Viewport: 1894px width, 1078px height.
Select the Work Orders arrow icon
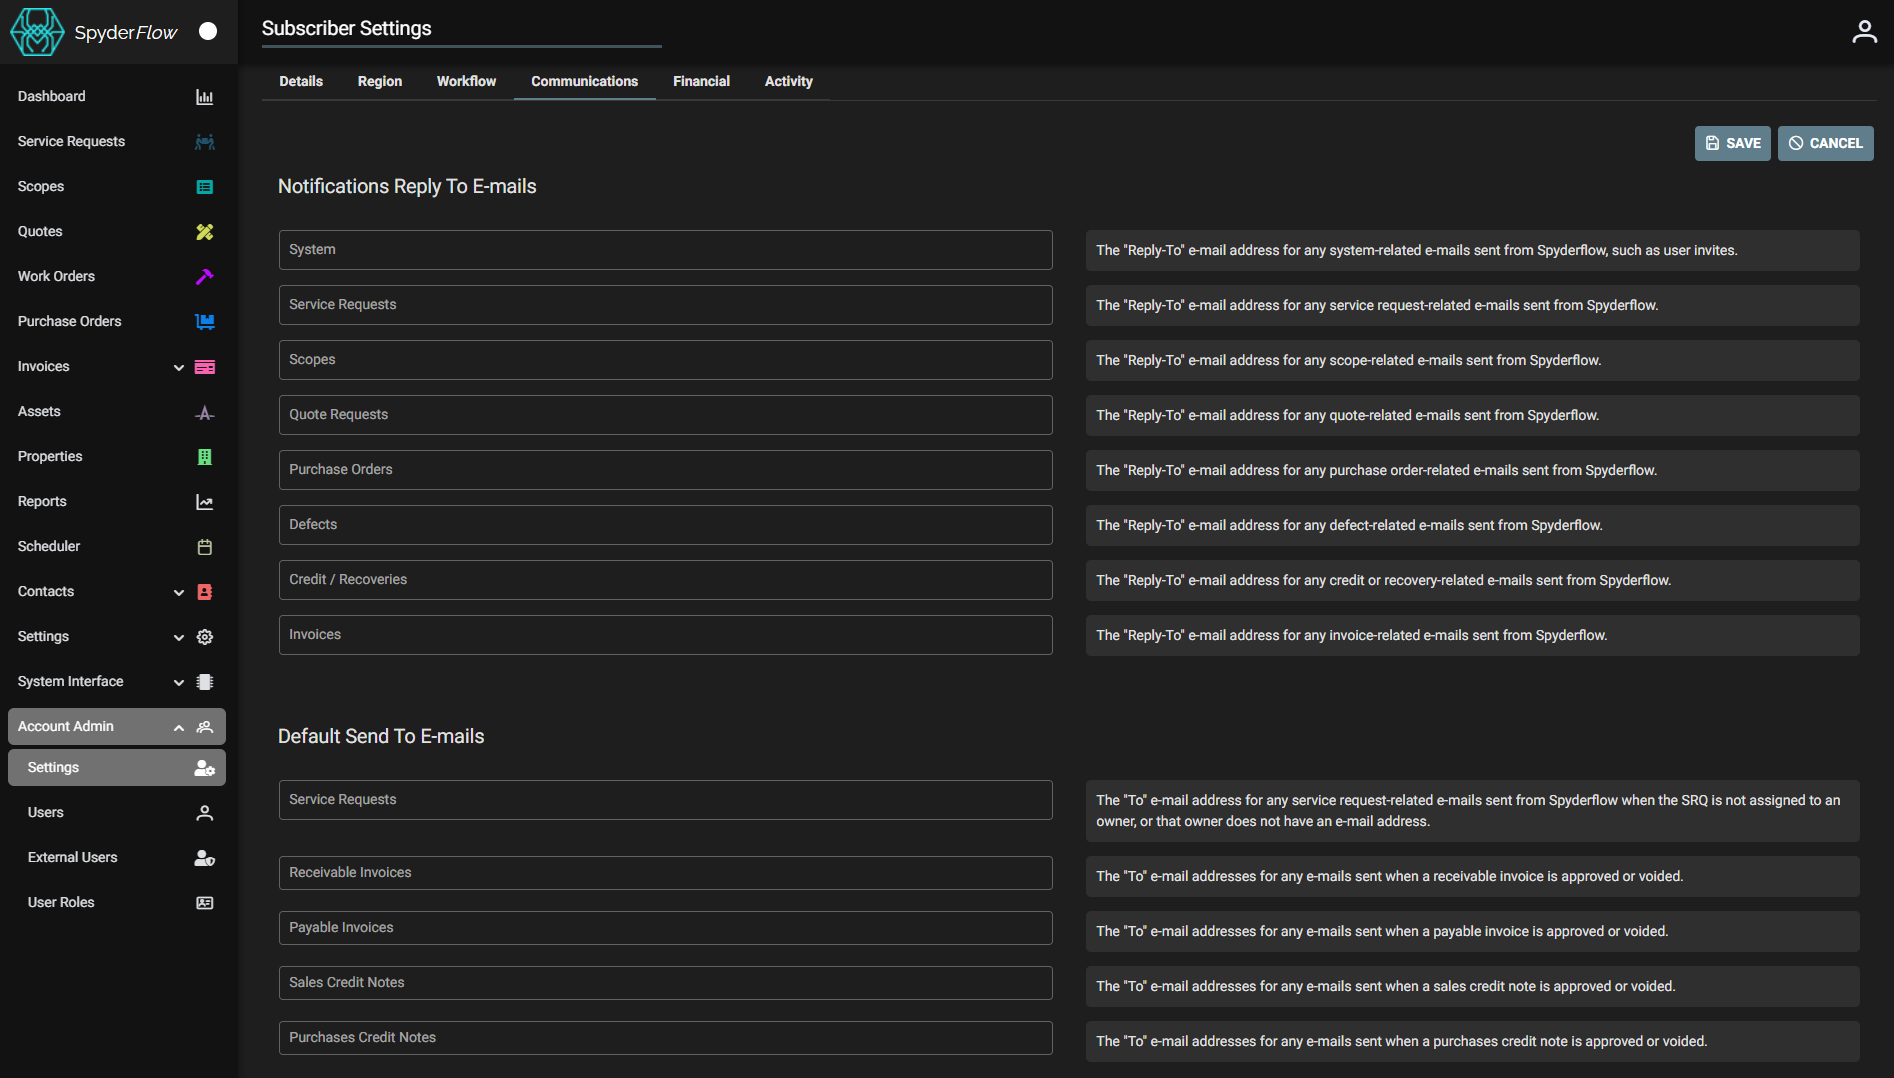[204, 276]
